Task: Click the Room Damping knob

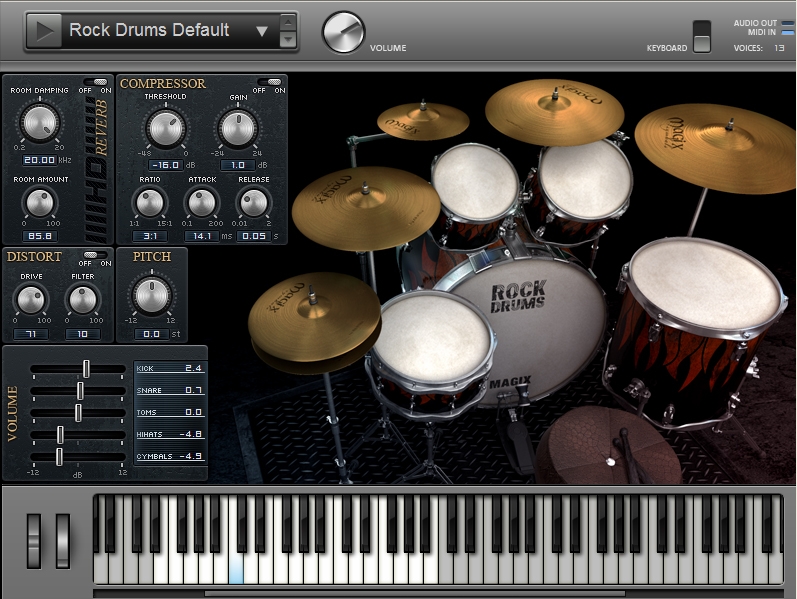Action: (39, 123)
